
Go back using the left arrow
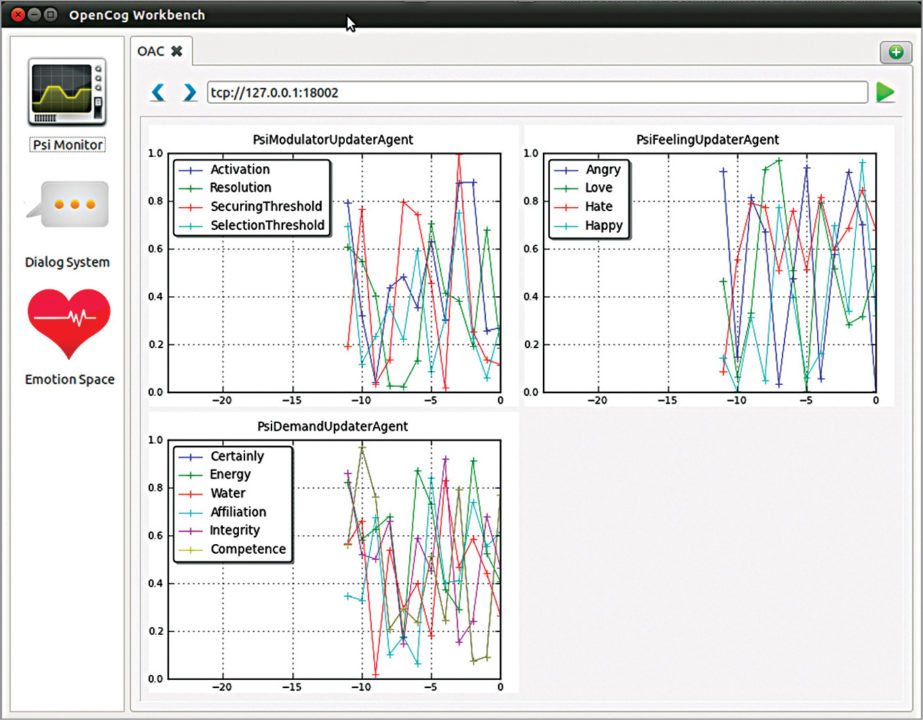tap(158, 93)
